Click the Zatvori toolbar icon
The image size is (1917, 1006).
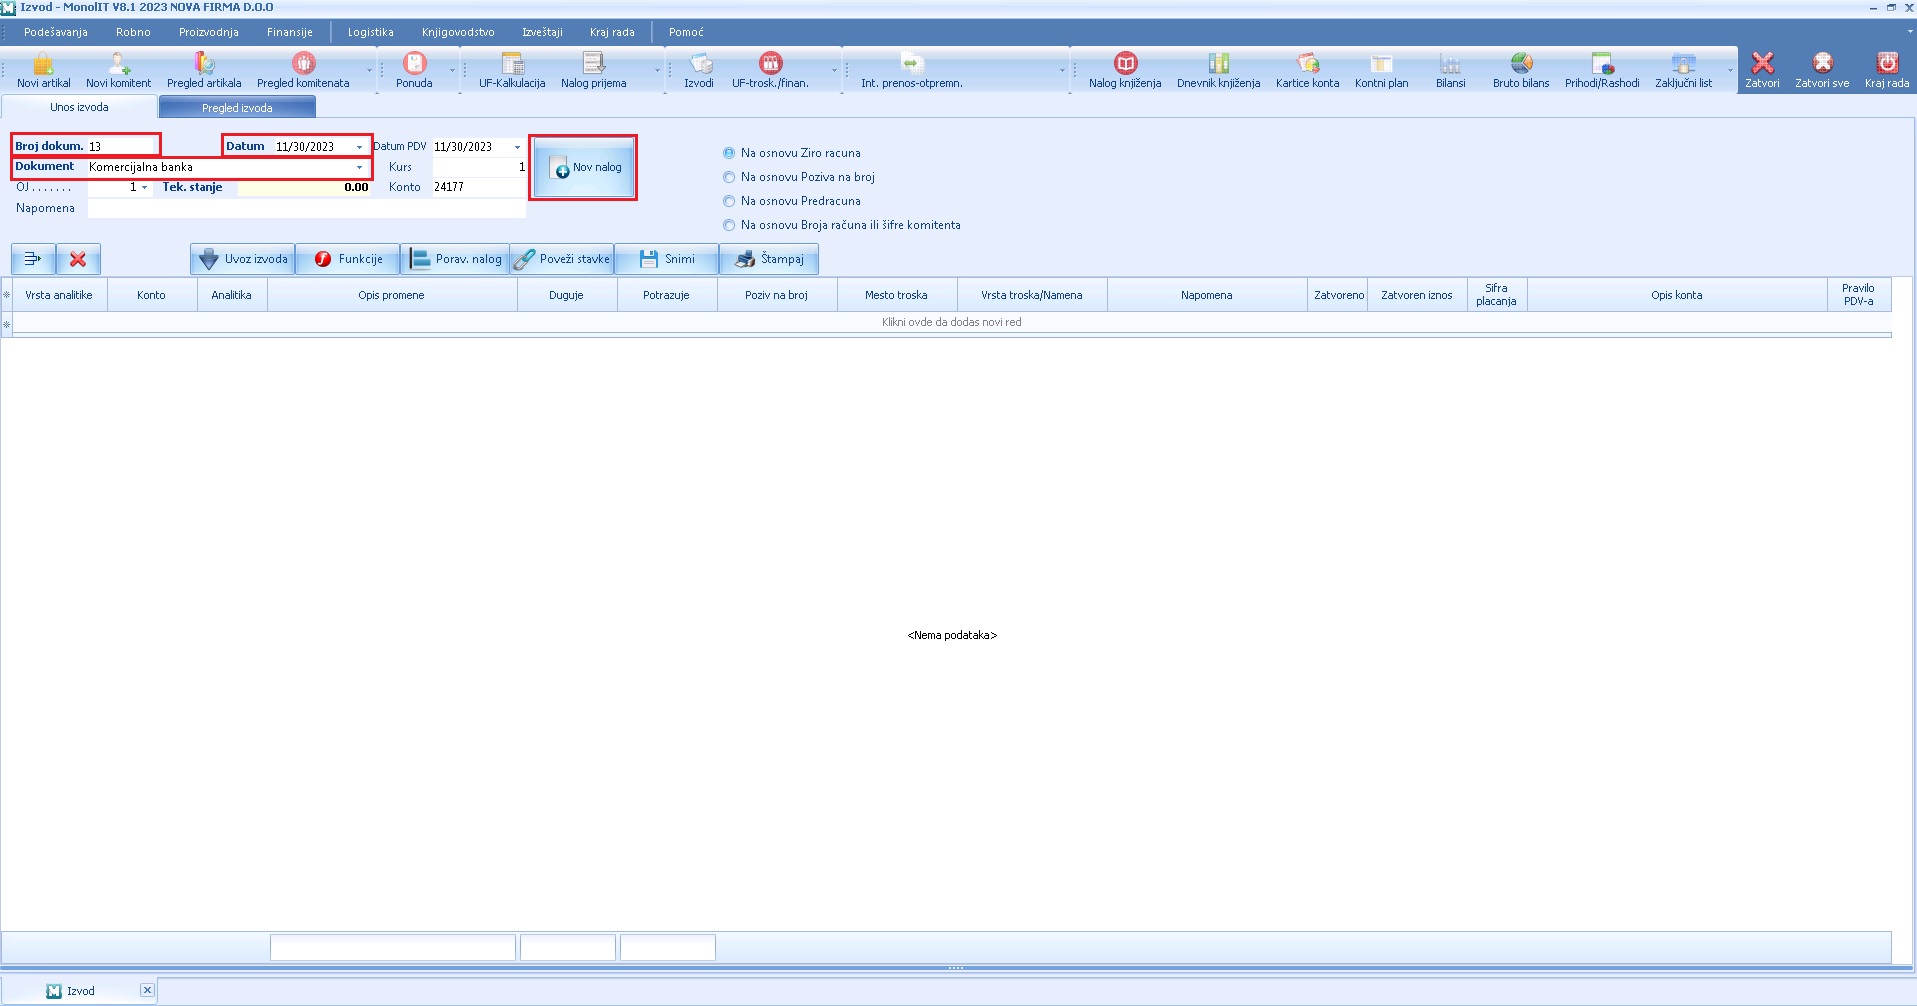click(1762, 70)
